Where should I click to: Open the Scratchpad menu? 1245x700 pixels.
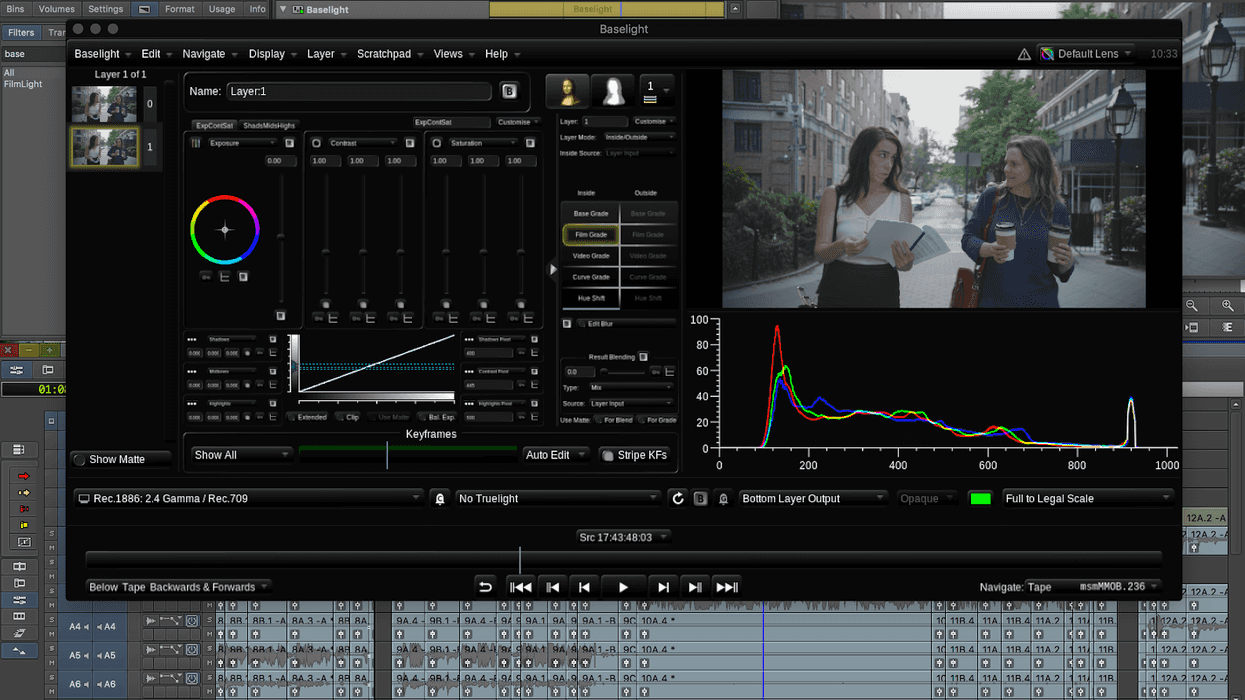[390, 54]
